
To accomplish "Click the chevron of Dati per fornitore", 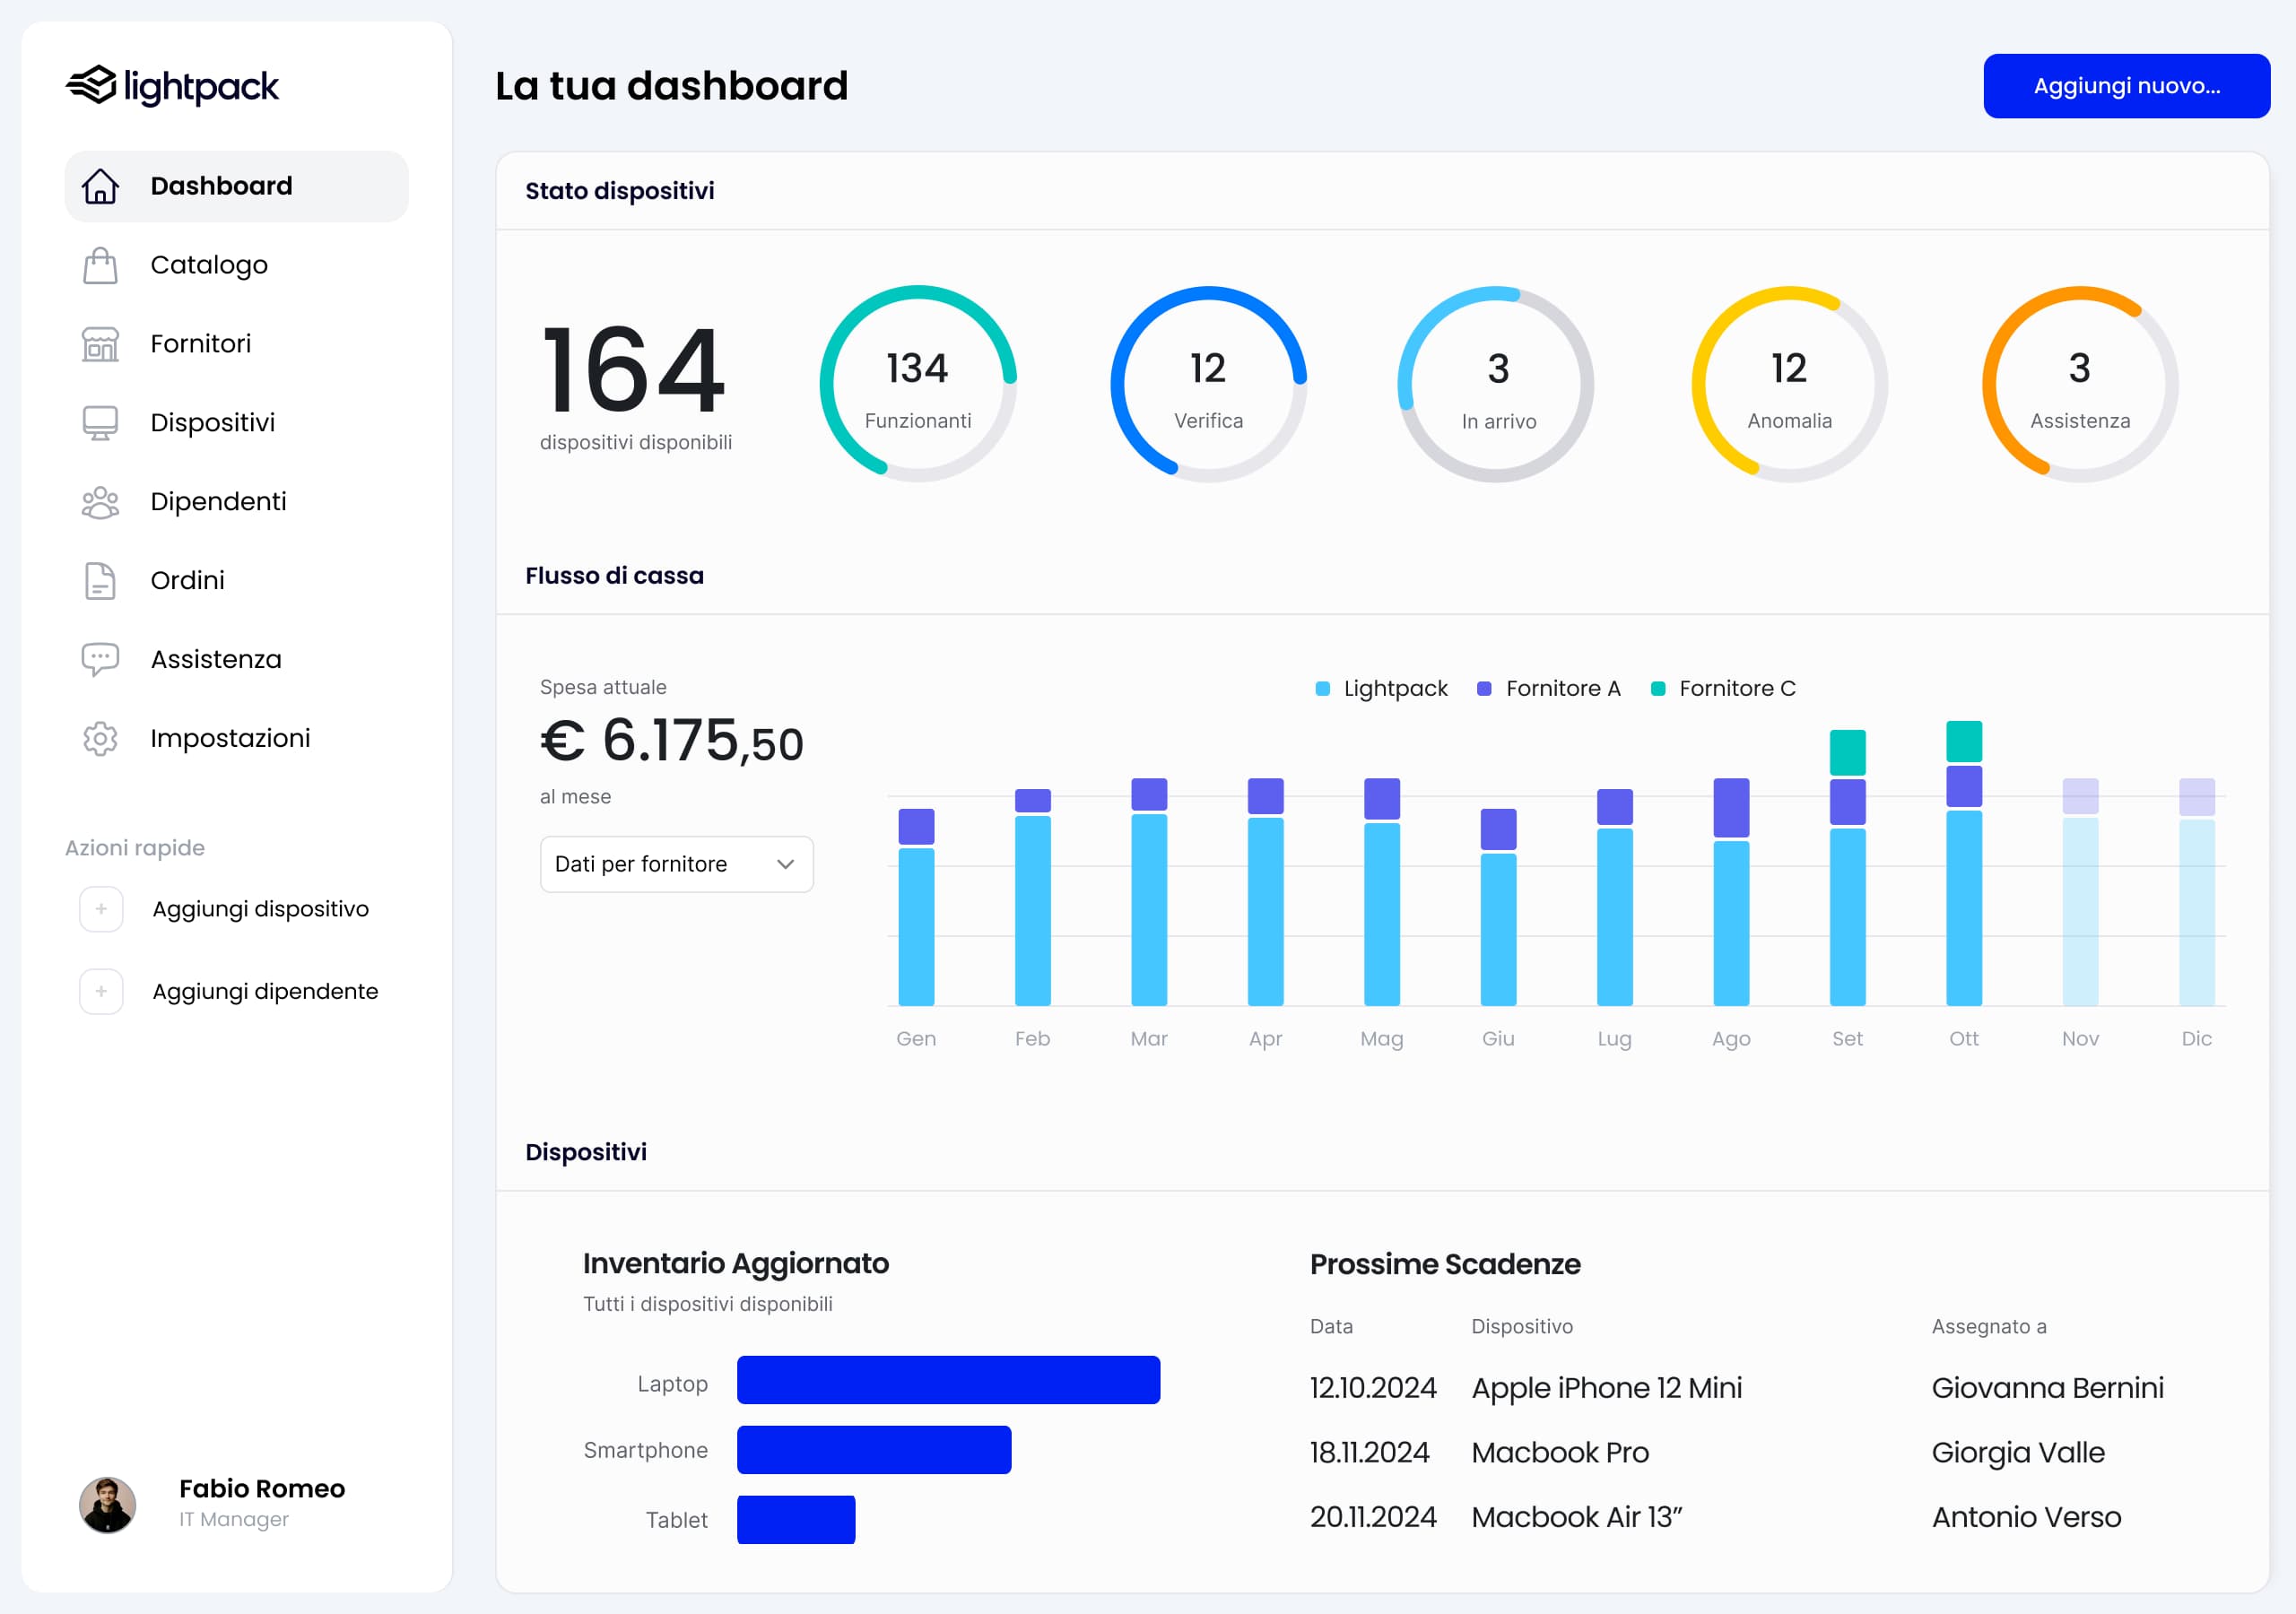I will click(785, 864).
